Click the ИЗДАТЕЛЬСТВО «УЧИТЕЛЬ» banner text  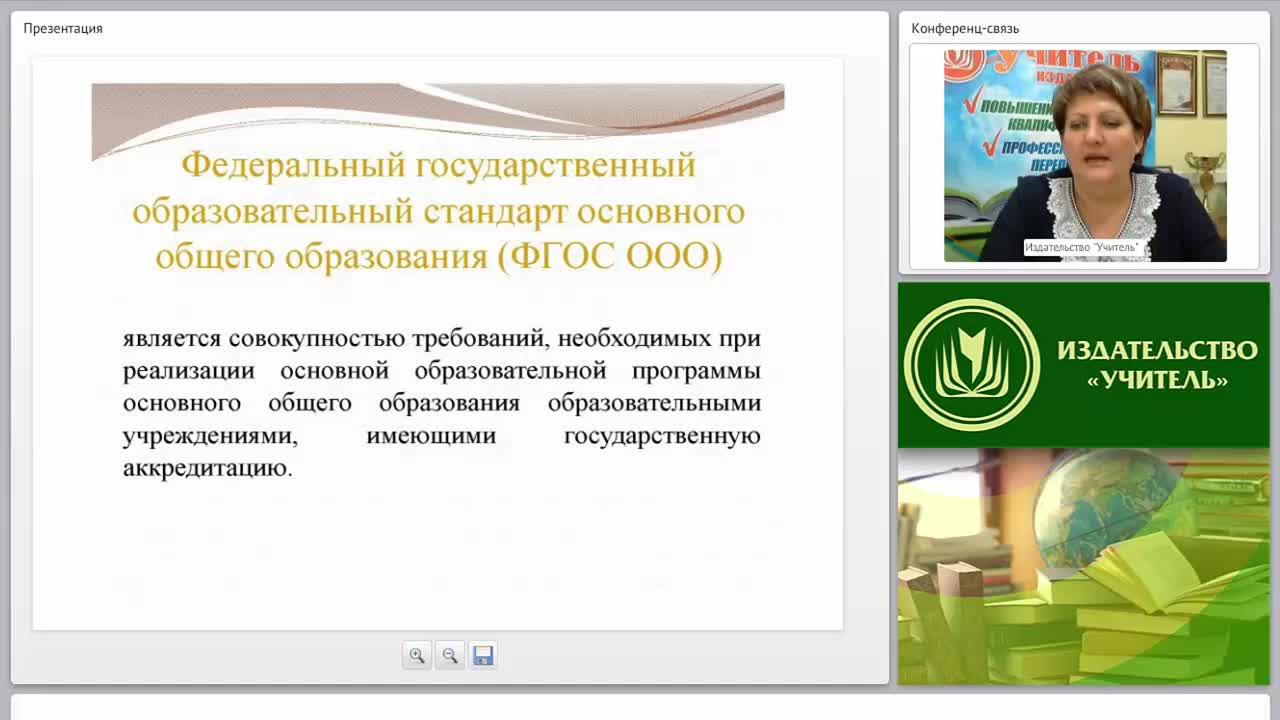[x=1157, y=365]
